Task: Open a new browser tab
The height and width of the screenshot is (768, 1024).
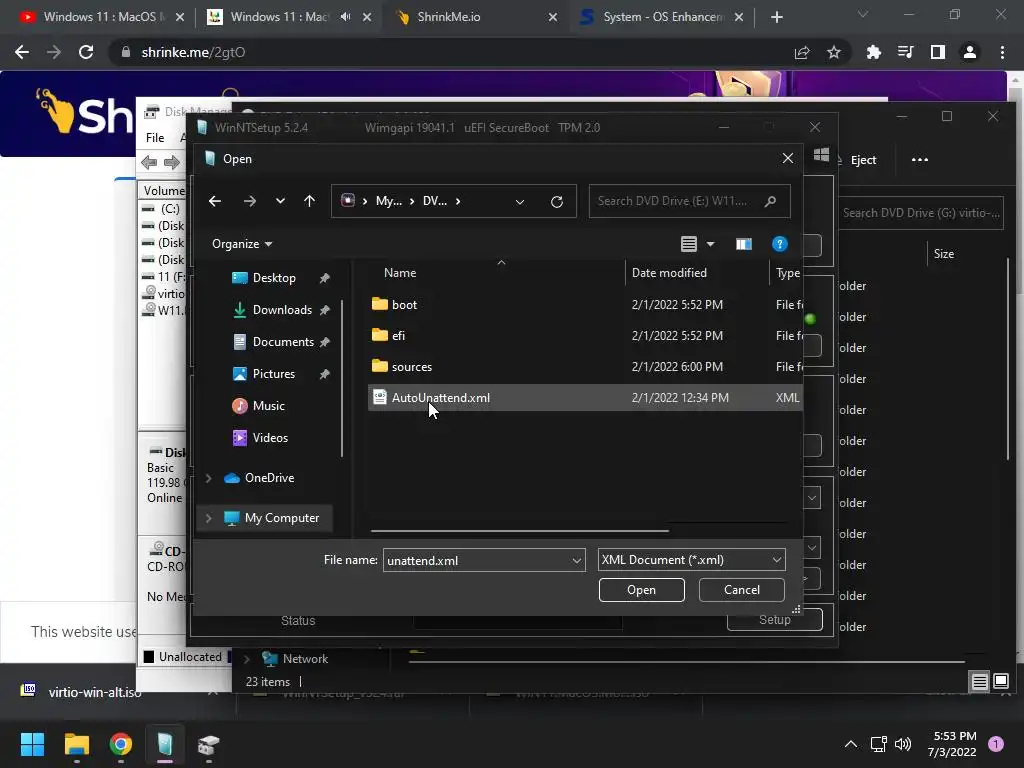Action: 776,17
